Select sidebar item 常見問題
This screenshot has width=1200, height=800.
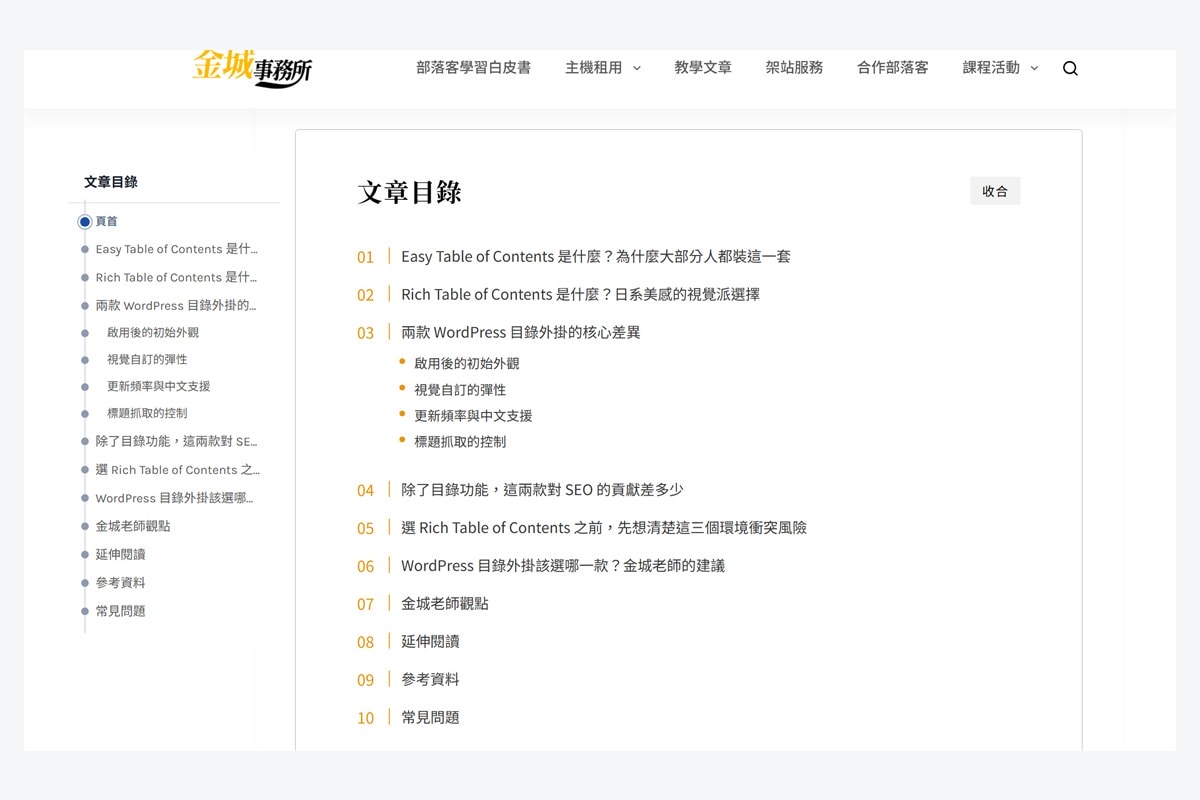[x=121, y=611]
